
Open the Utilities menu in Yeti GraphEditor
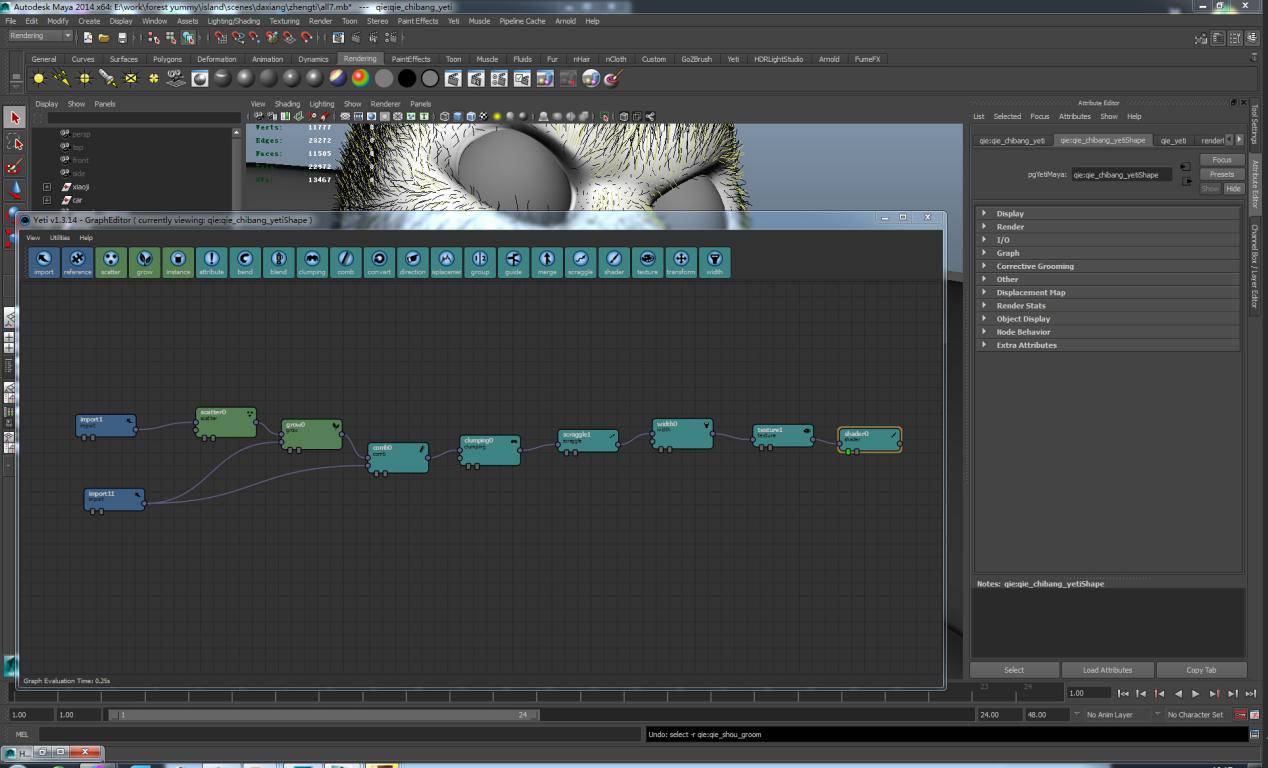(60, 238)
